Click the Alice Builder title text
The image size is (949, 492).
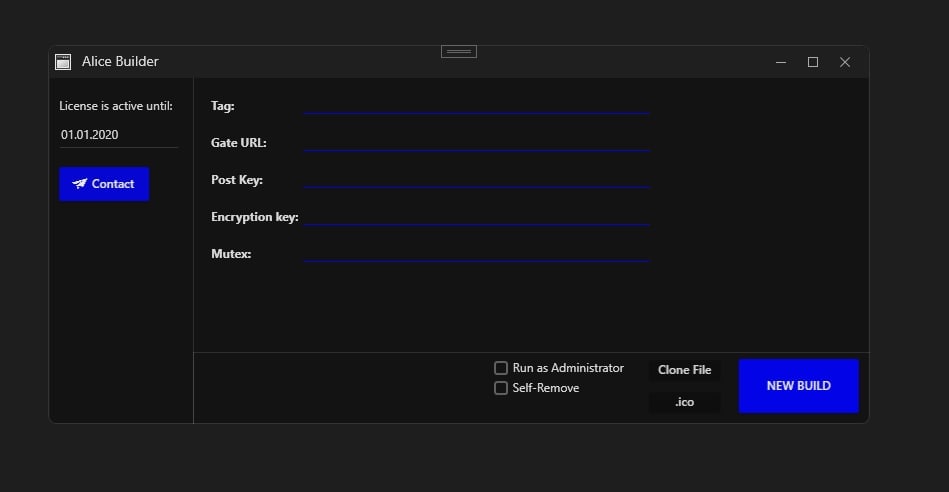(x=120, y=62)
